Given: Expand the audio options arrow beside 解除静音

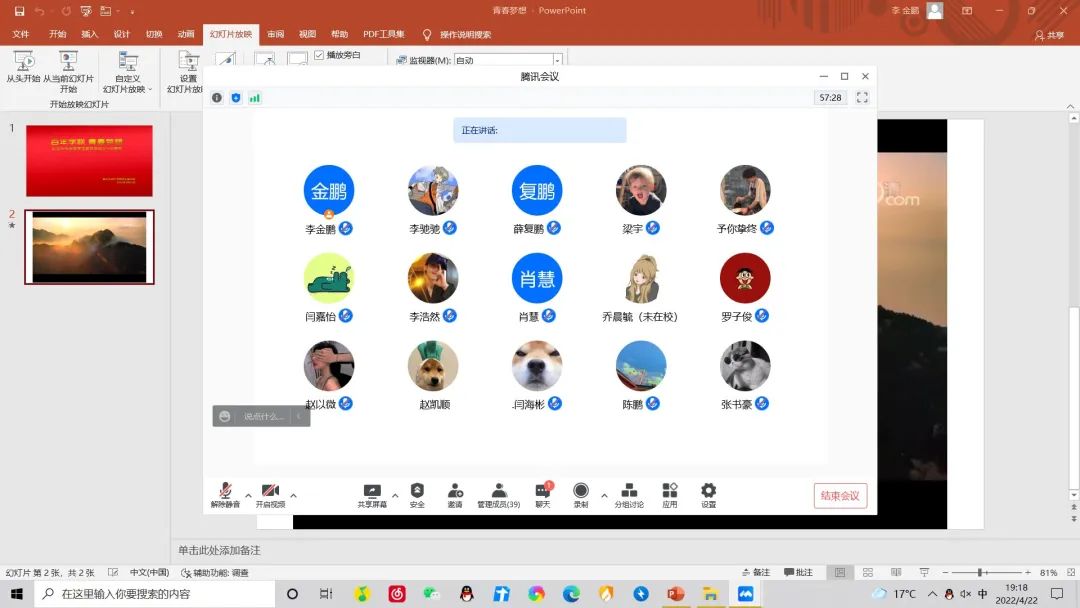Looking at the screenshot, I should [x=248, y=495].
